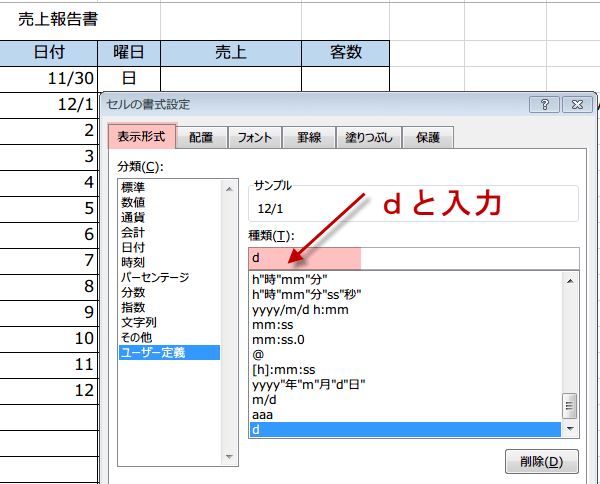Select the 客数 header cell
Image resolution: width=600 pixels, height=484 pixels.
[x=346, y=53]
